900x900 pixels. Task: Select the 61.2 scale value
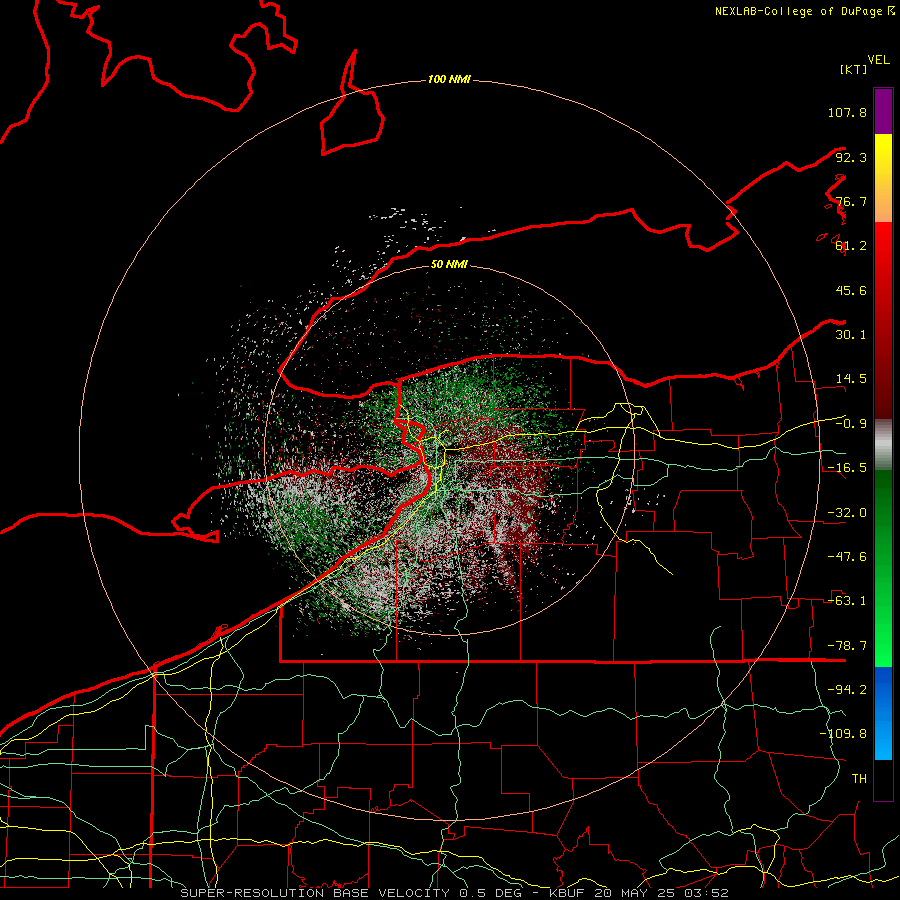coord(851,246)
